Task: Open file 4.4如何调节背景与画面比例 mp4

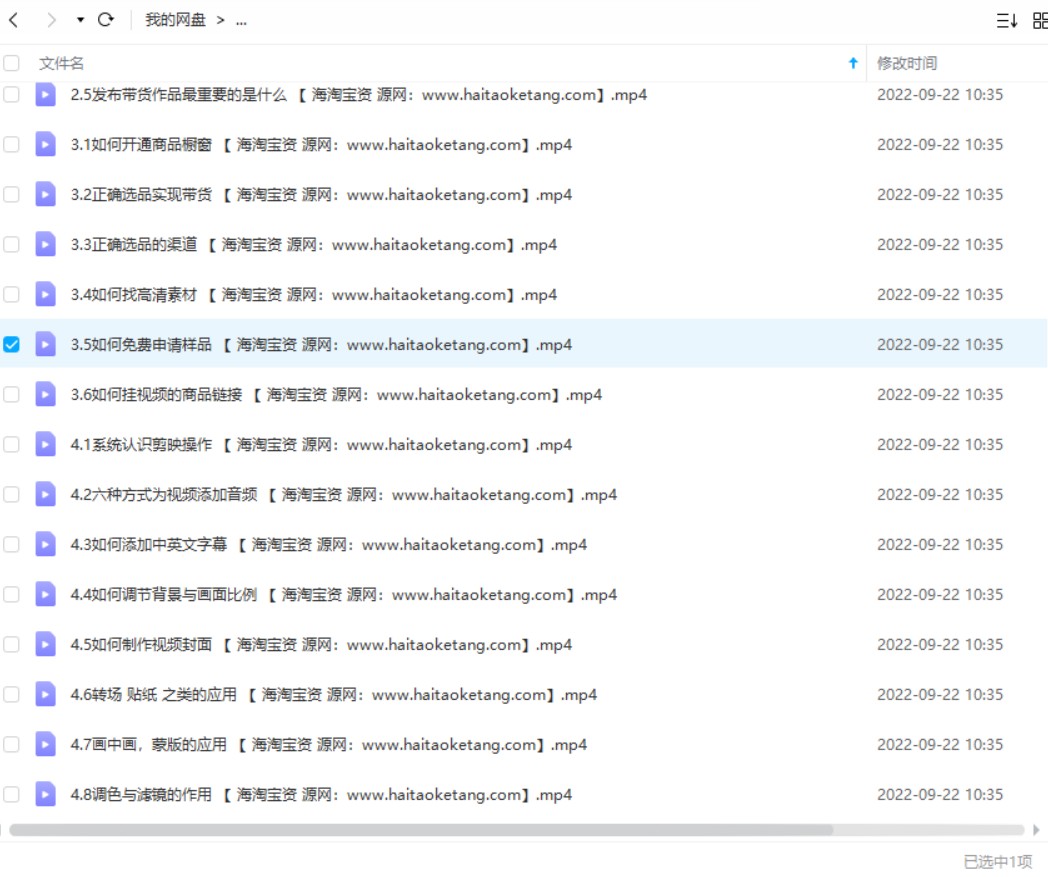Action: (344, 595)
